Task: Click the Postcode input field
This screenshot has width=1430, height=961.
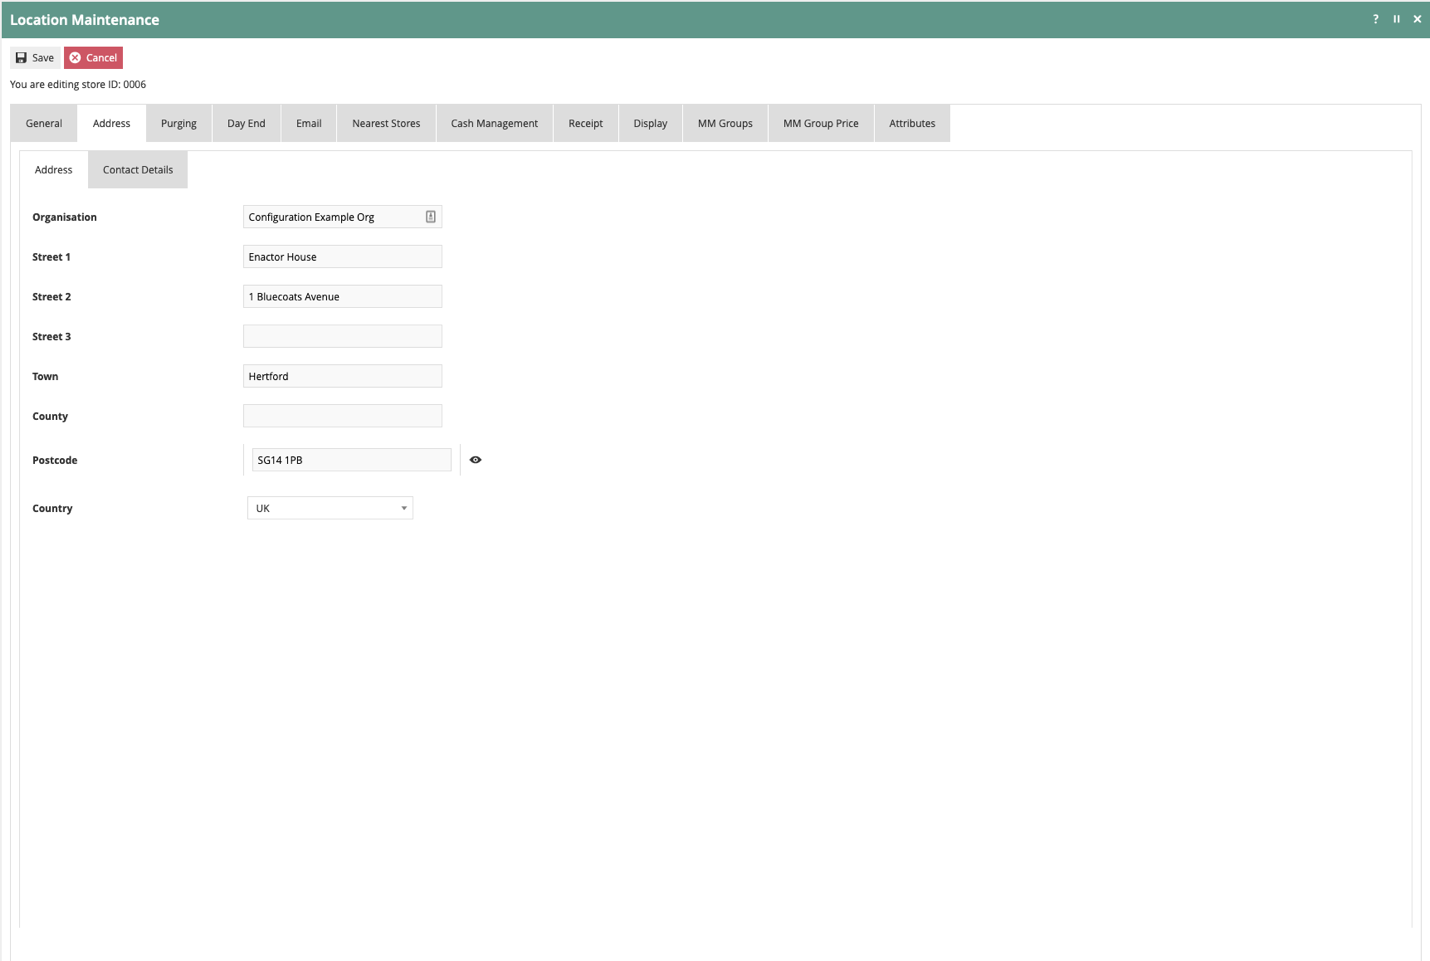Action: click(x=351, y=460)
